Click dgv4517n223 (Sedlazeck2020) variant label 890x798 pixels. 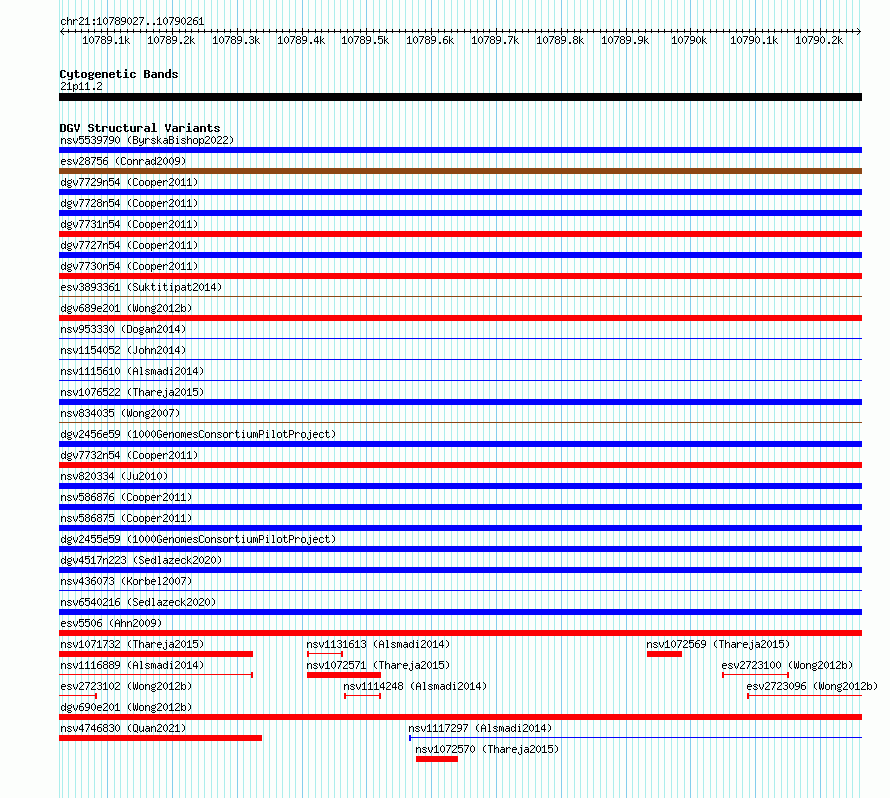141,560
